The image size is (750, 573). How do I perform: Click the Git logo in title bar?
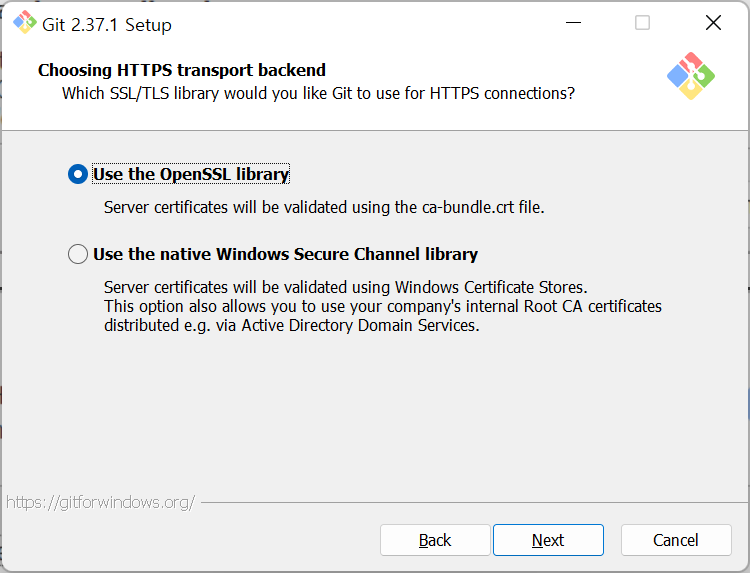pyautogui.click(x=24, y=22)
